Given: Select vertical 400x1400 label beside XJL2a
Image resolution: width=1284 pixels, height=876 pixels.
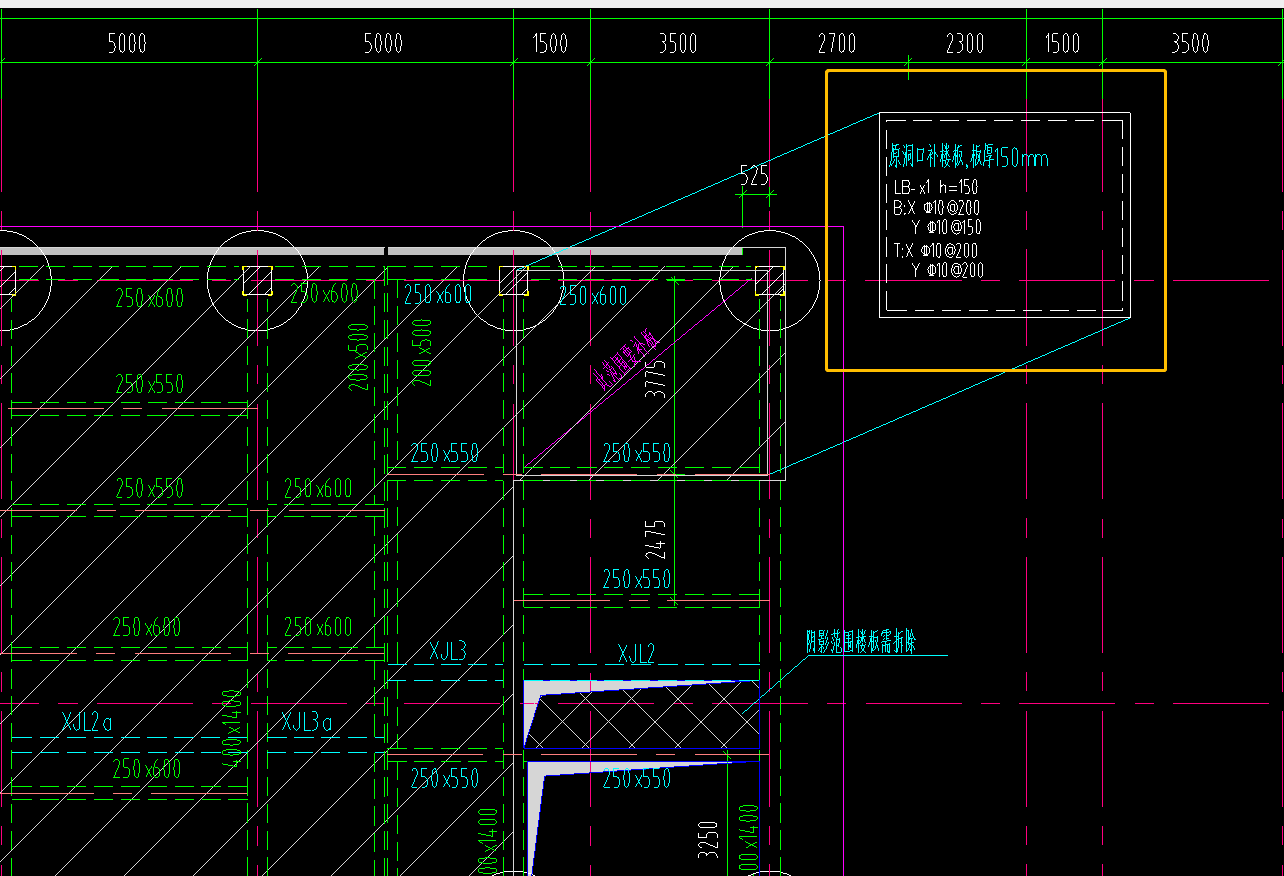Looking at the screenshot, I should click(234, 728).
